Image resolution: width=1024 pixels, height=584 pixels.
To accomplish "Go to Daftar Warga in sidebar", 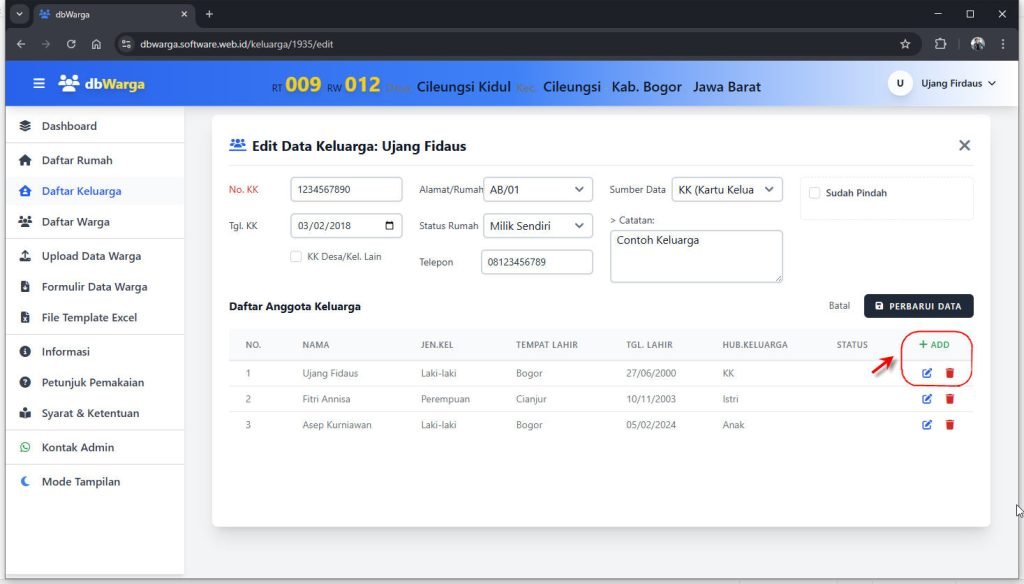I will click(75, 222).
